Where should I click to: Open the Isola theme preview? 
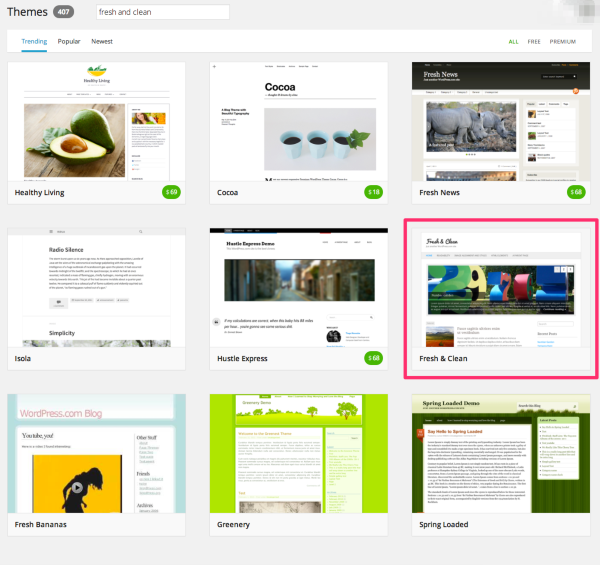[96, 286]
